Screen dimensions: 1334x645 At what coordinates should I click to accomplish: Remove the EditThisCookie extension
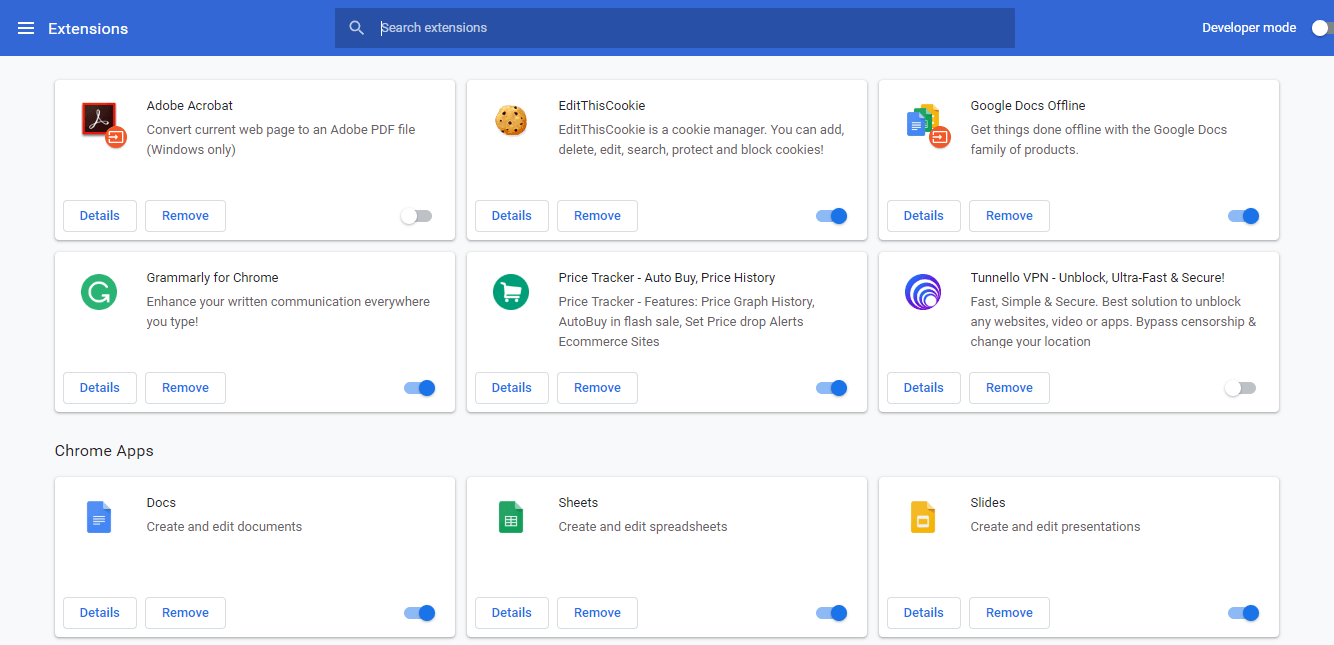pos(597,216)
